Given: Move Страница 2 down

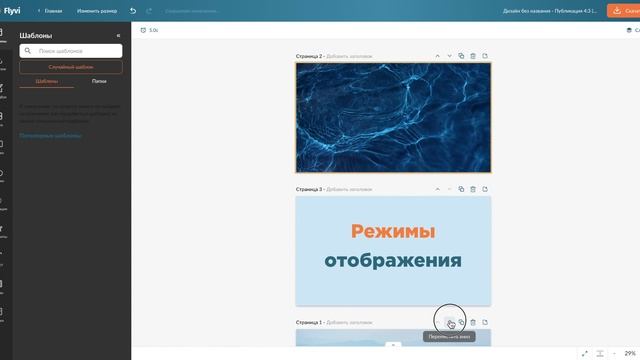Looking at the screenshot, I should click(x=449, y=56).
